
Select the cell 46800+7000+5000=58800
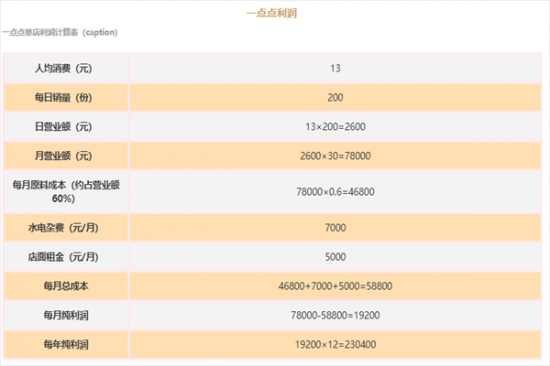point(335,286)
